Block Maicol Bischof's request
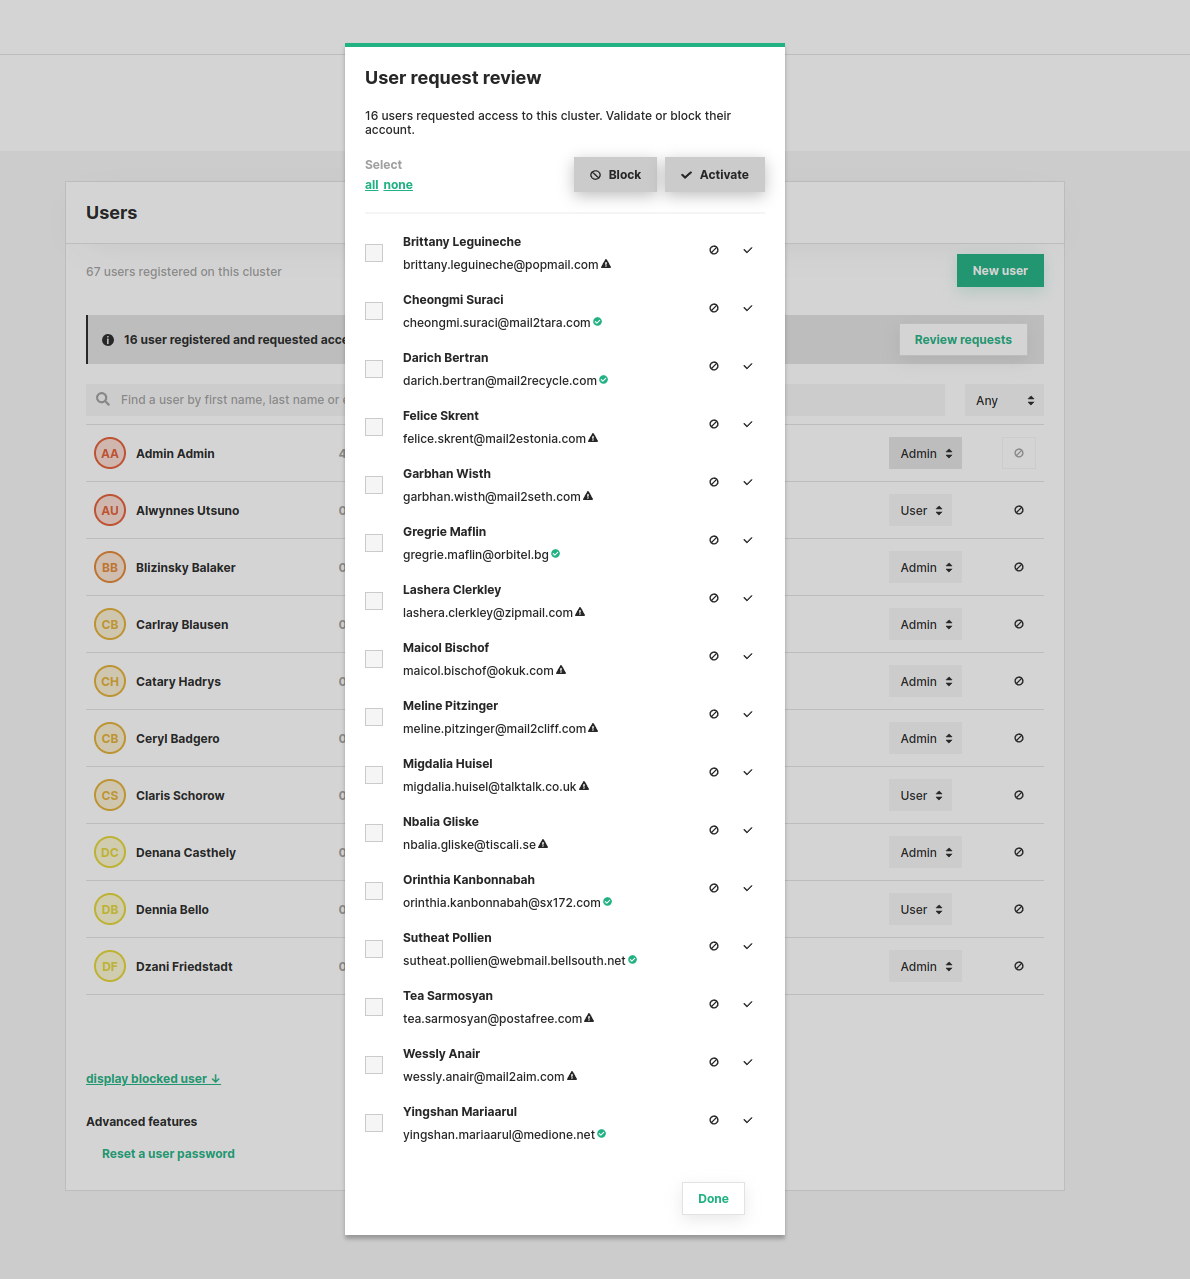This screenshot has height=1279, width=1190. pyautogui.click(x=714, y=656)
